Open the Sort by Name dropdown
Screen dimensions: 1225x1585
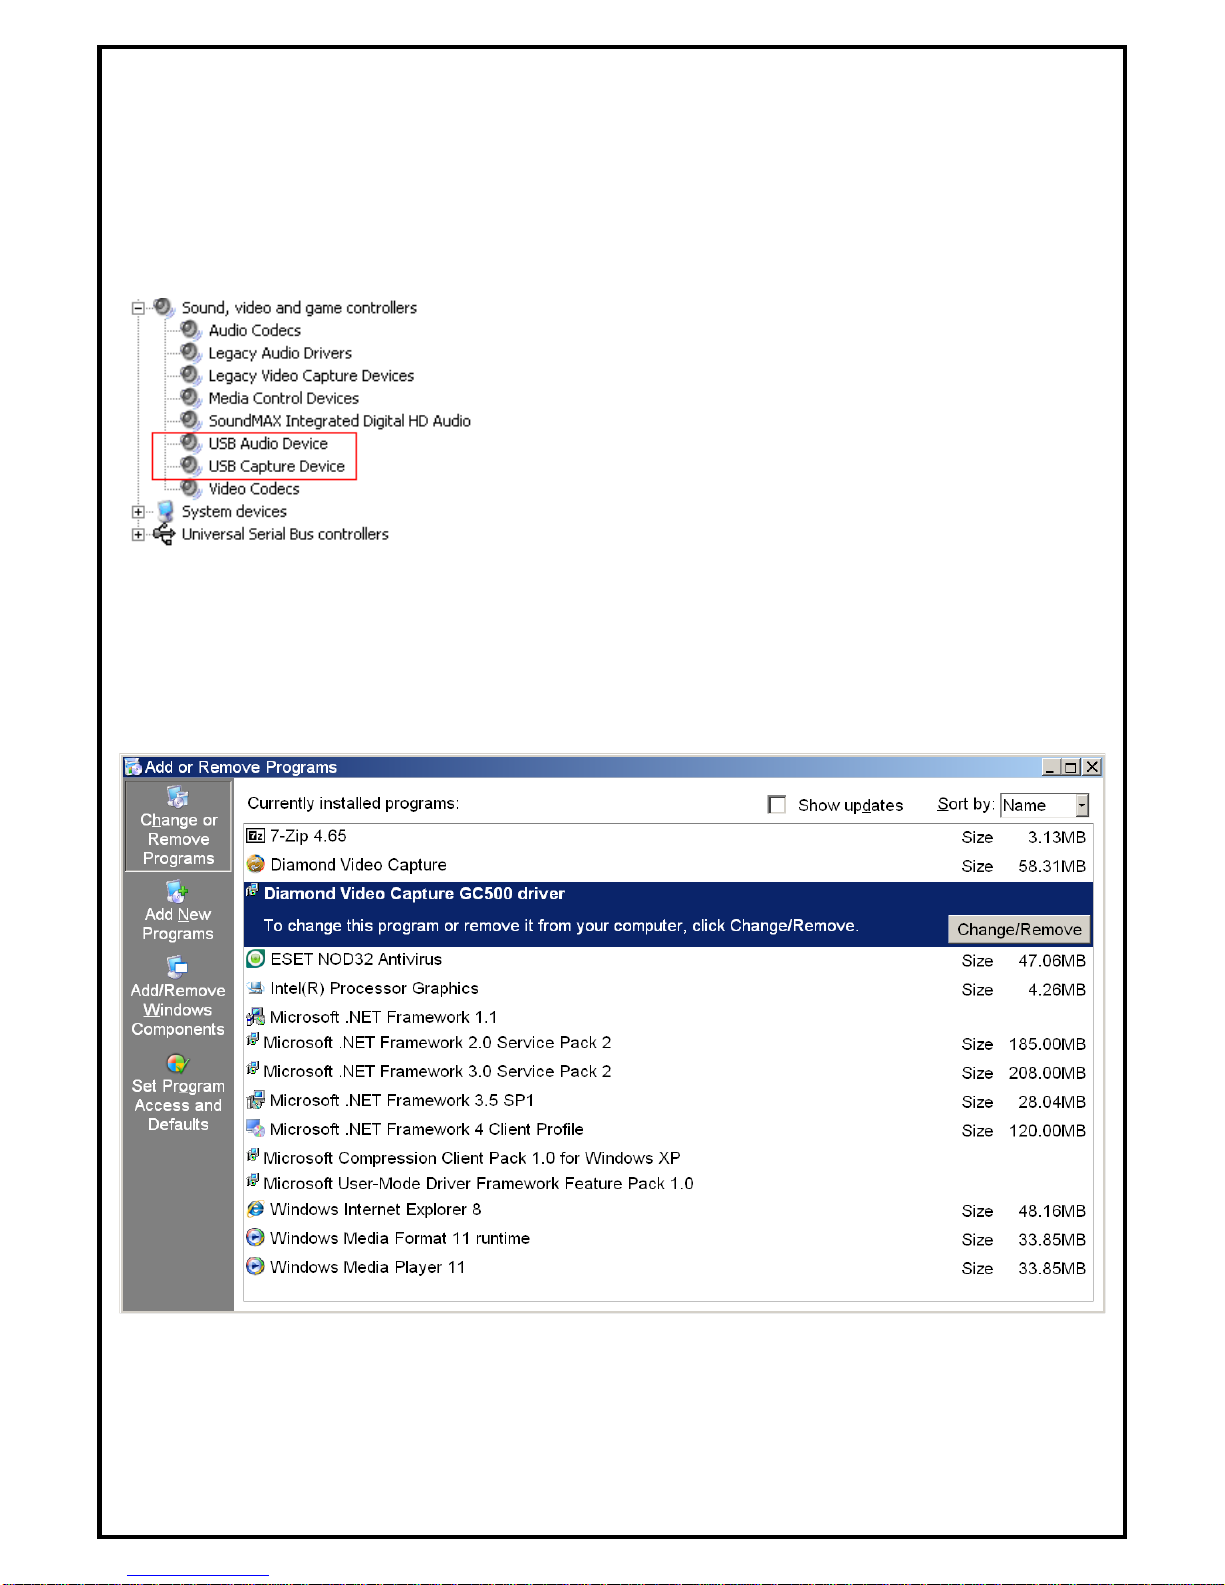pos(1081,805)
